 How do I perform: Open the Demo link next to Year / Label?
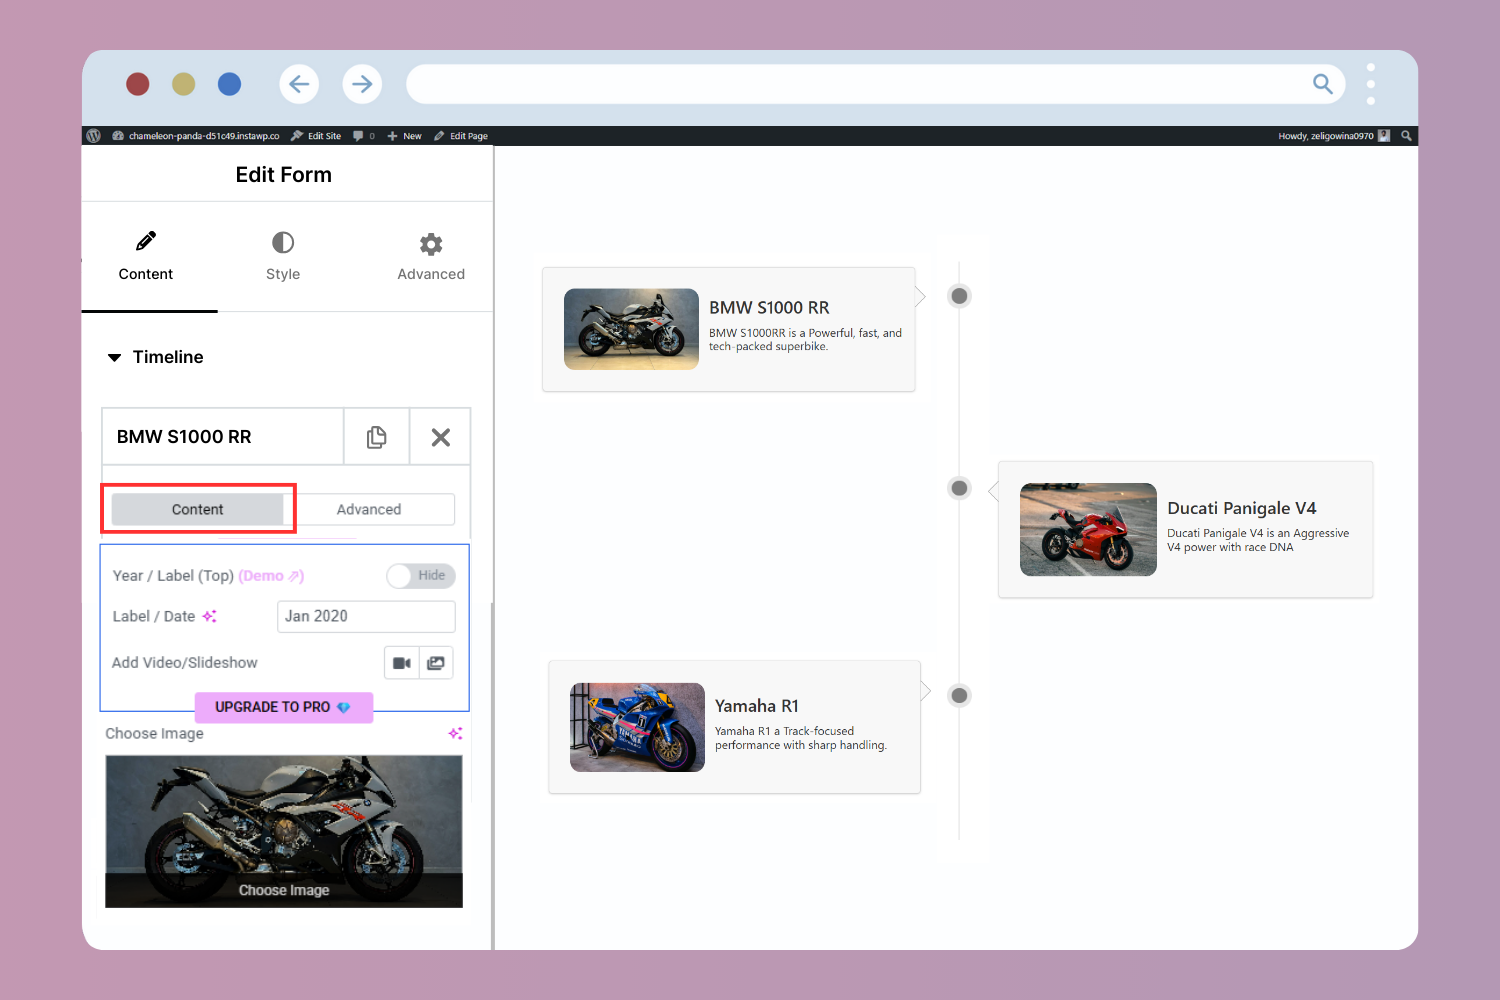[x=271, y=576]
